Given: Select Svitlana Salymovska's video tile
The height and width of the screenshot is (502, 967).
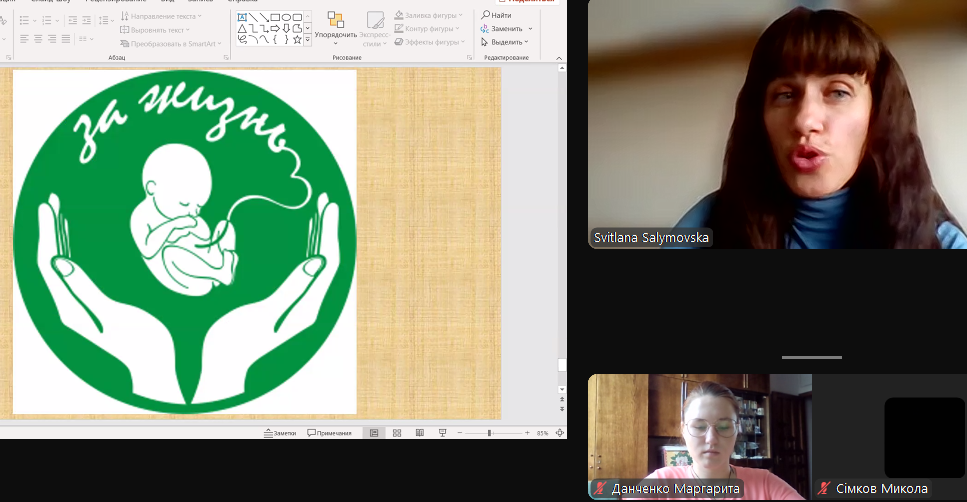Looking at the screenshot, I should tap(778, 125).
